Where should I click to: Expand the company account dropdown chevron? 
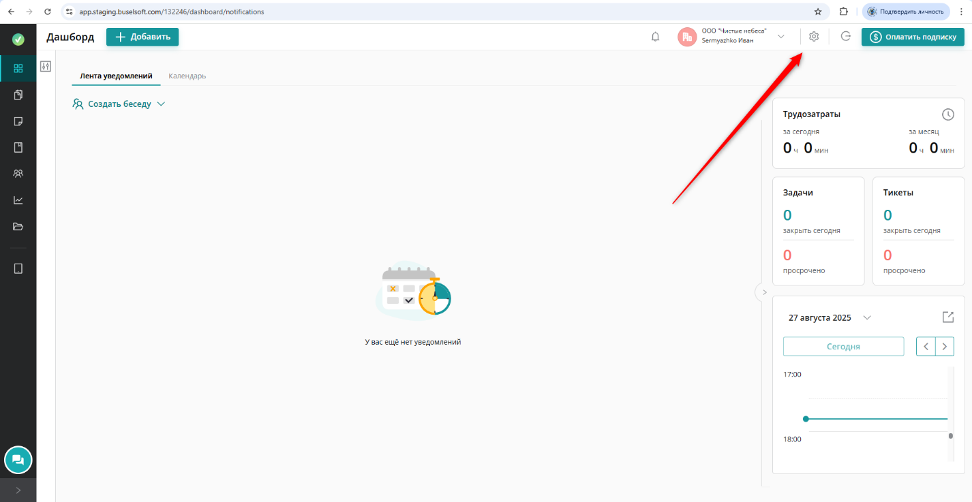[781, 37]
